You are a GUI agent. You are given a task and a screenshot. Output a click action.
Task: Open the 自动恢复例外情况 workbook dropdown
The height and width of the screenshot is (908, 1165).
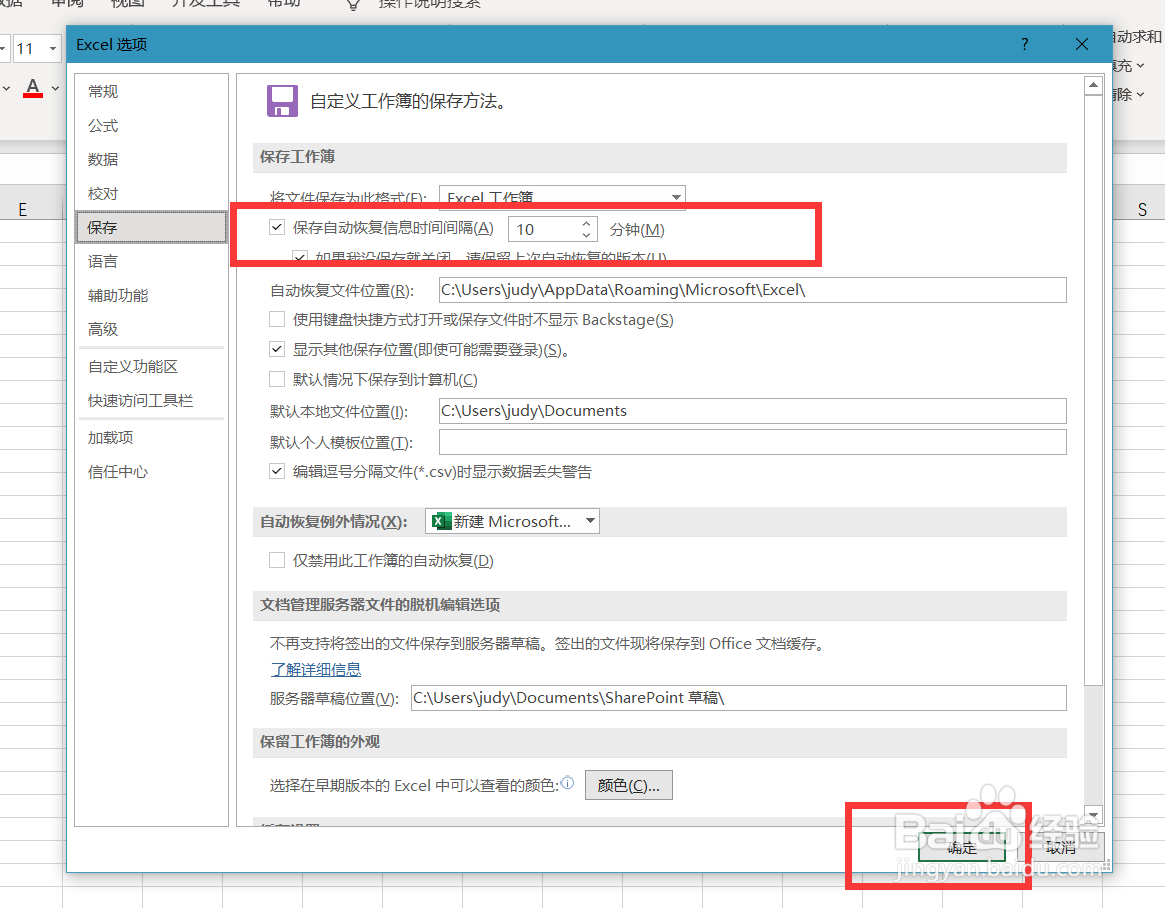pyautogui.click(x=512, y=521)
